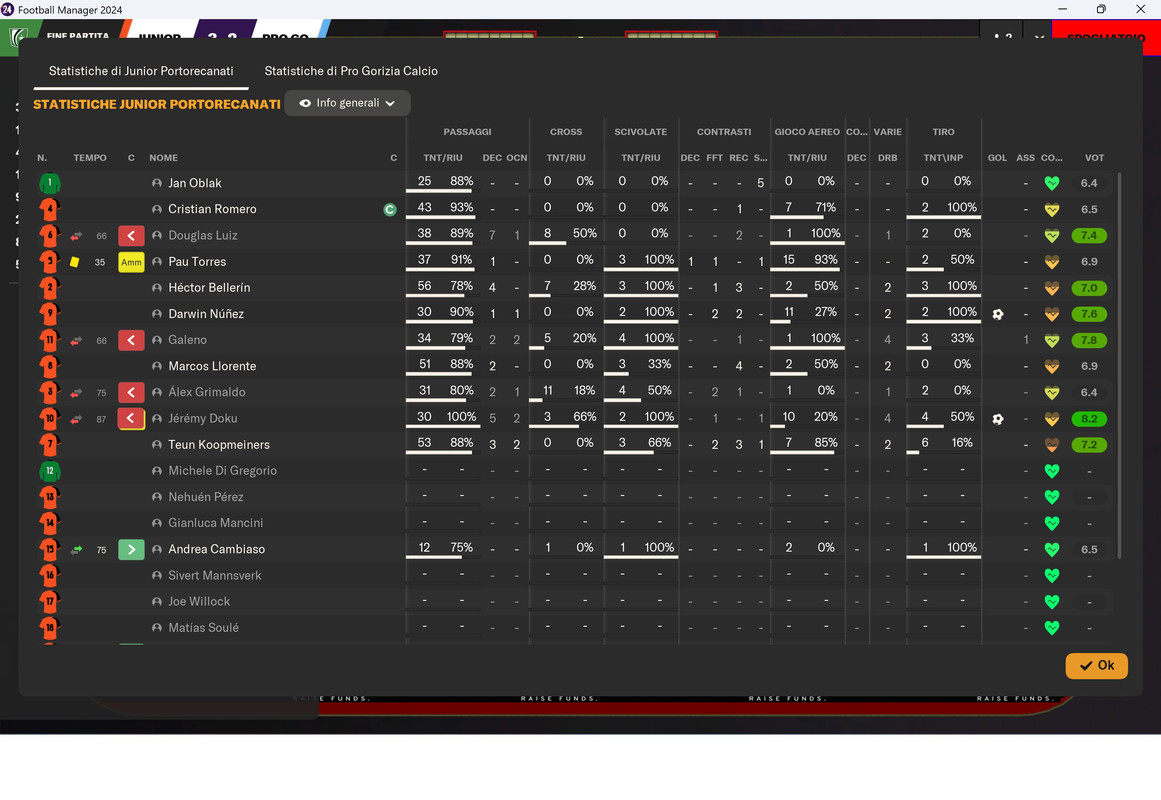1161x800 pixels.
Task: Click Teun Koopmeiners's 7.2 rating badge
Action: click(x=1089, y=445)
